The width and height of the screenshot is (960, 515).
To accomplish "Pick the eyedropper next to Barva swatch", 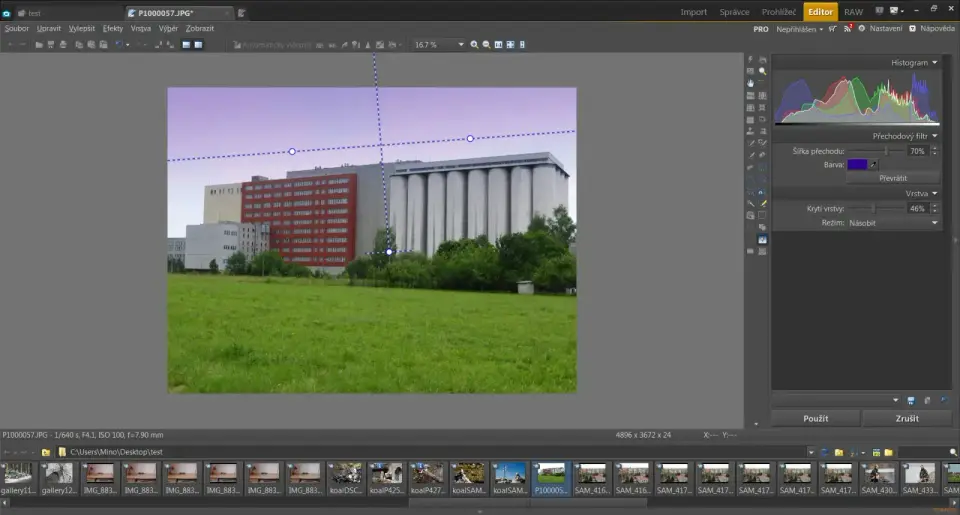I will [874, 164].
